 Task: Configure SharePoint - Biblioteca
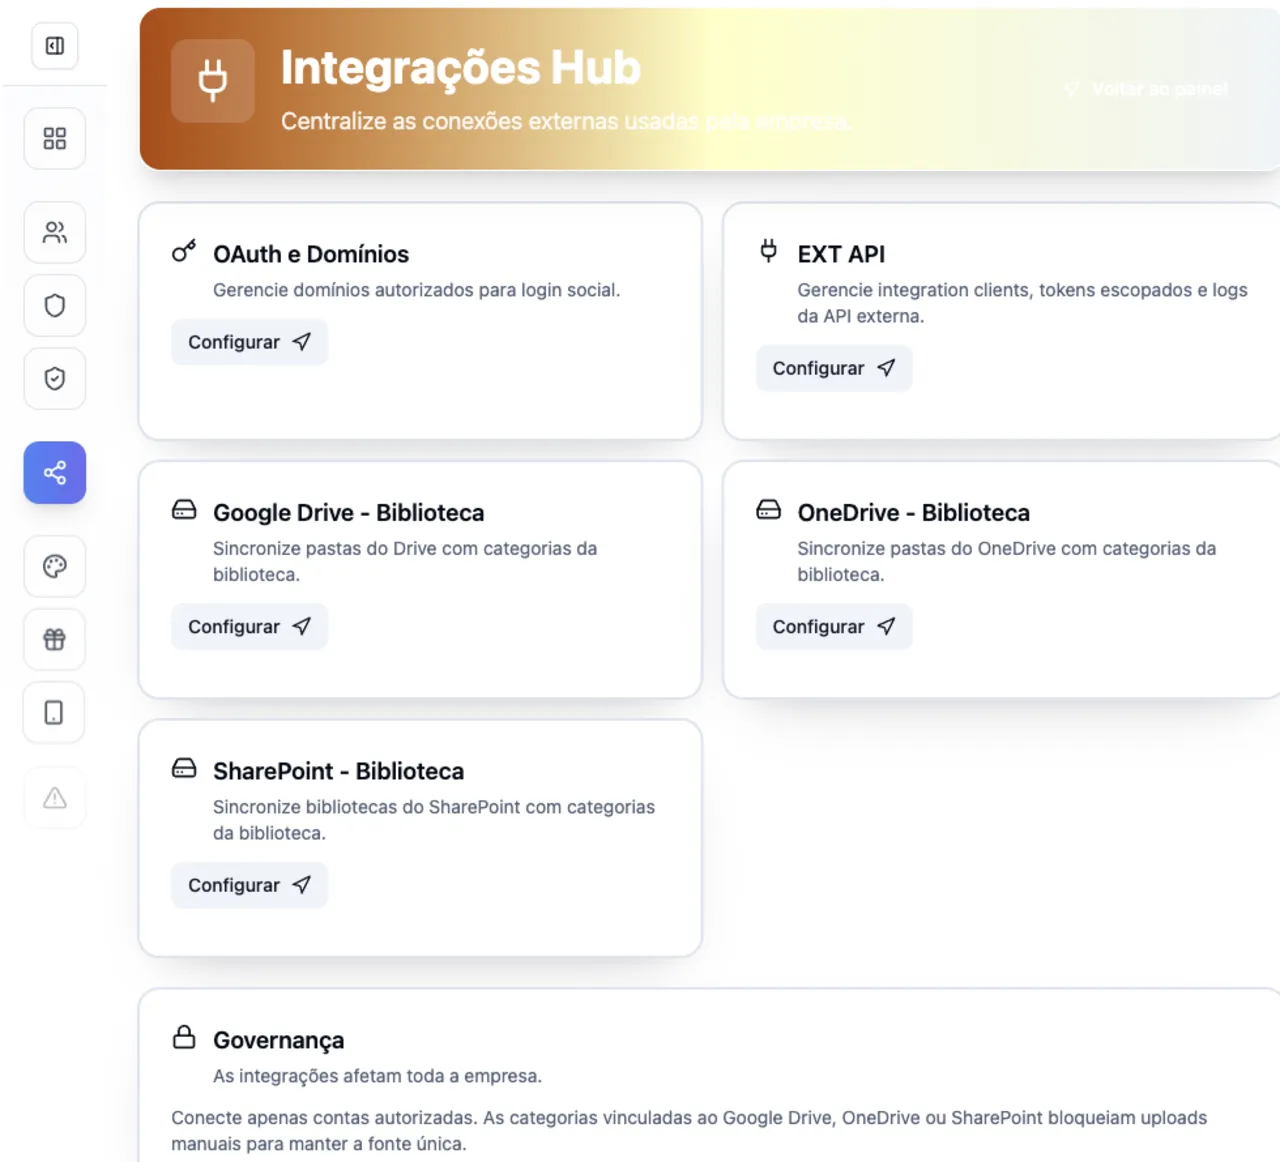249,885
